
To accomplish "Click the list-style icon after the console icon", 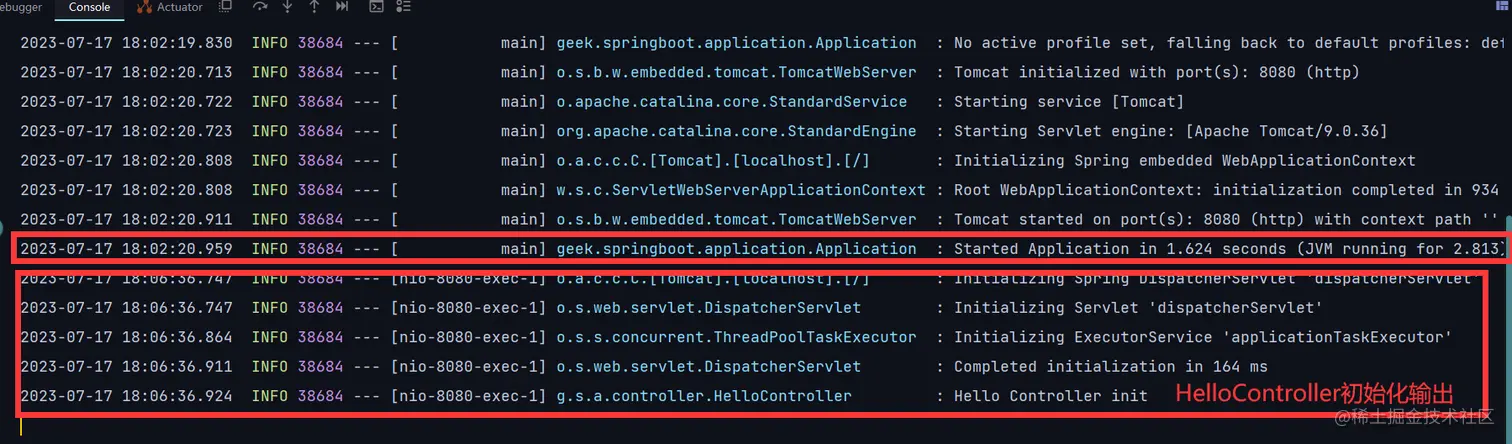I will [x=402, y=7].
